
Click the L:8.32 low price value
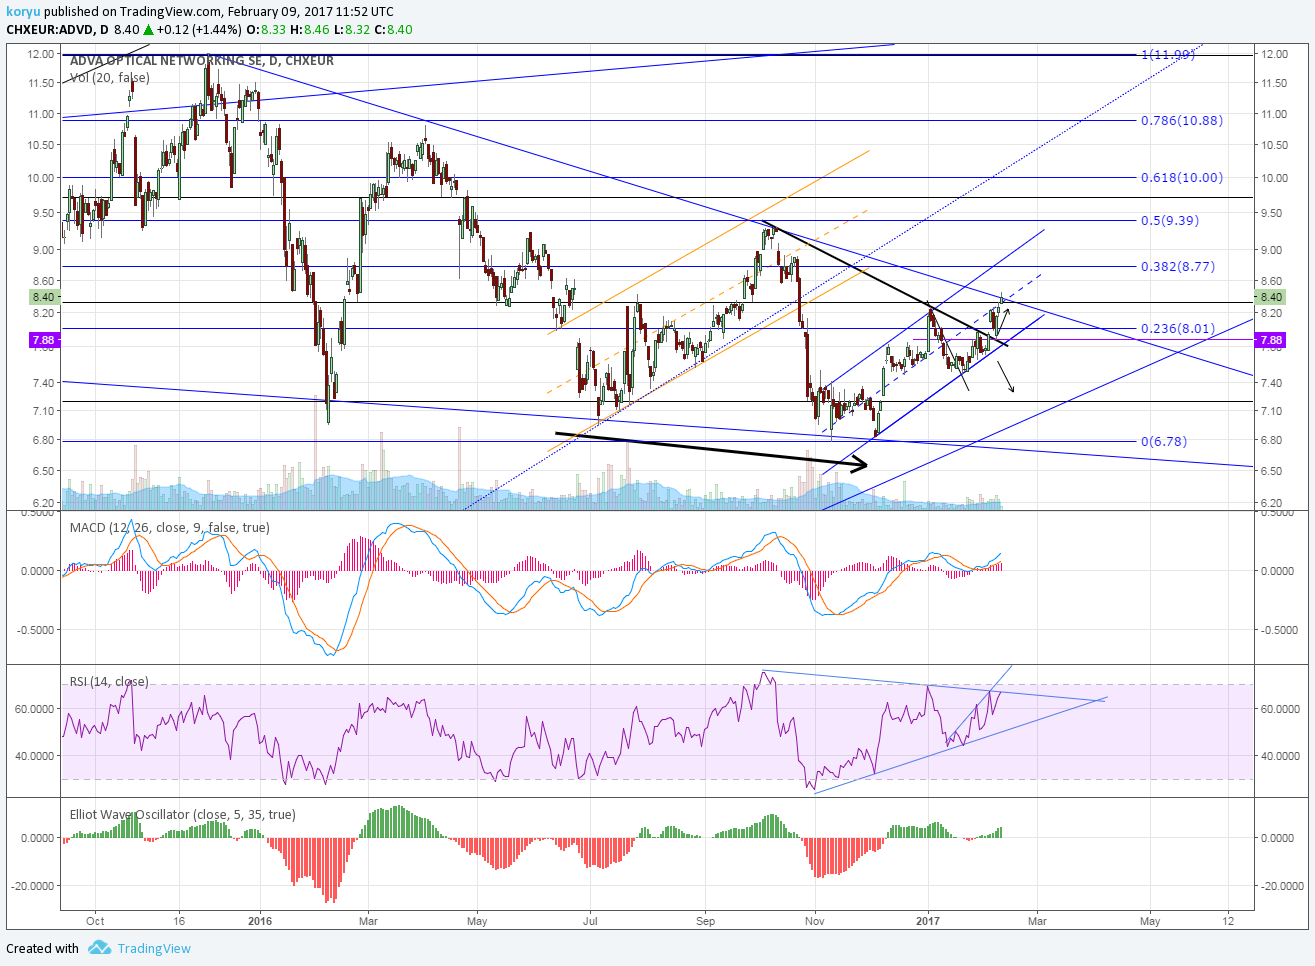[x=351, y=29]
